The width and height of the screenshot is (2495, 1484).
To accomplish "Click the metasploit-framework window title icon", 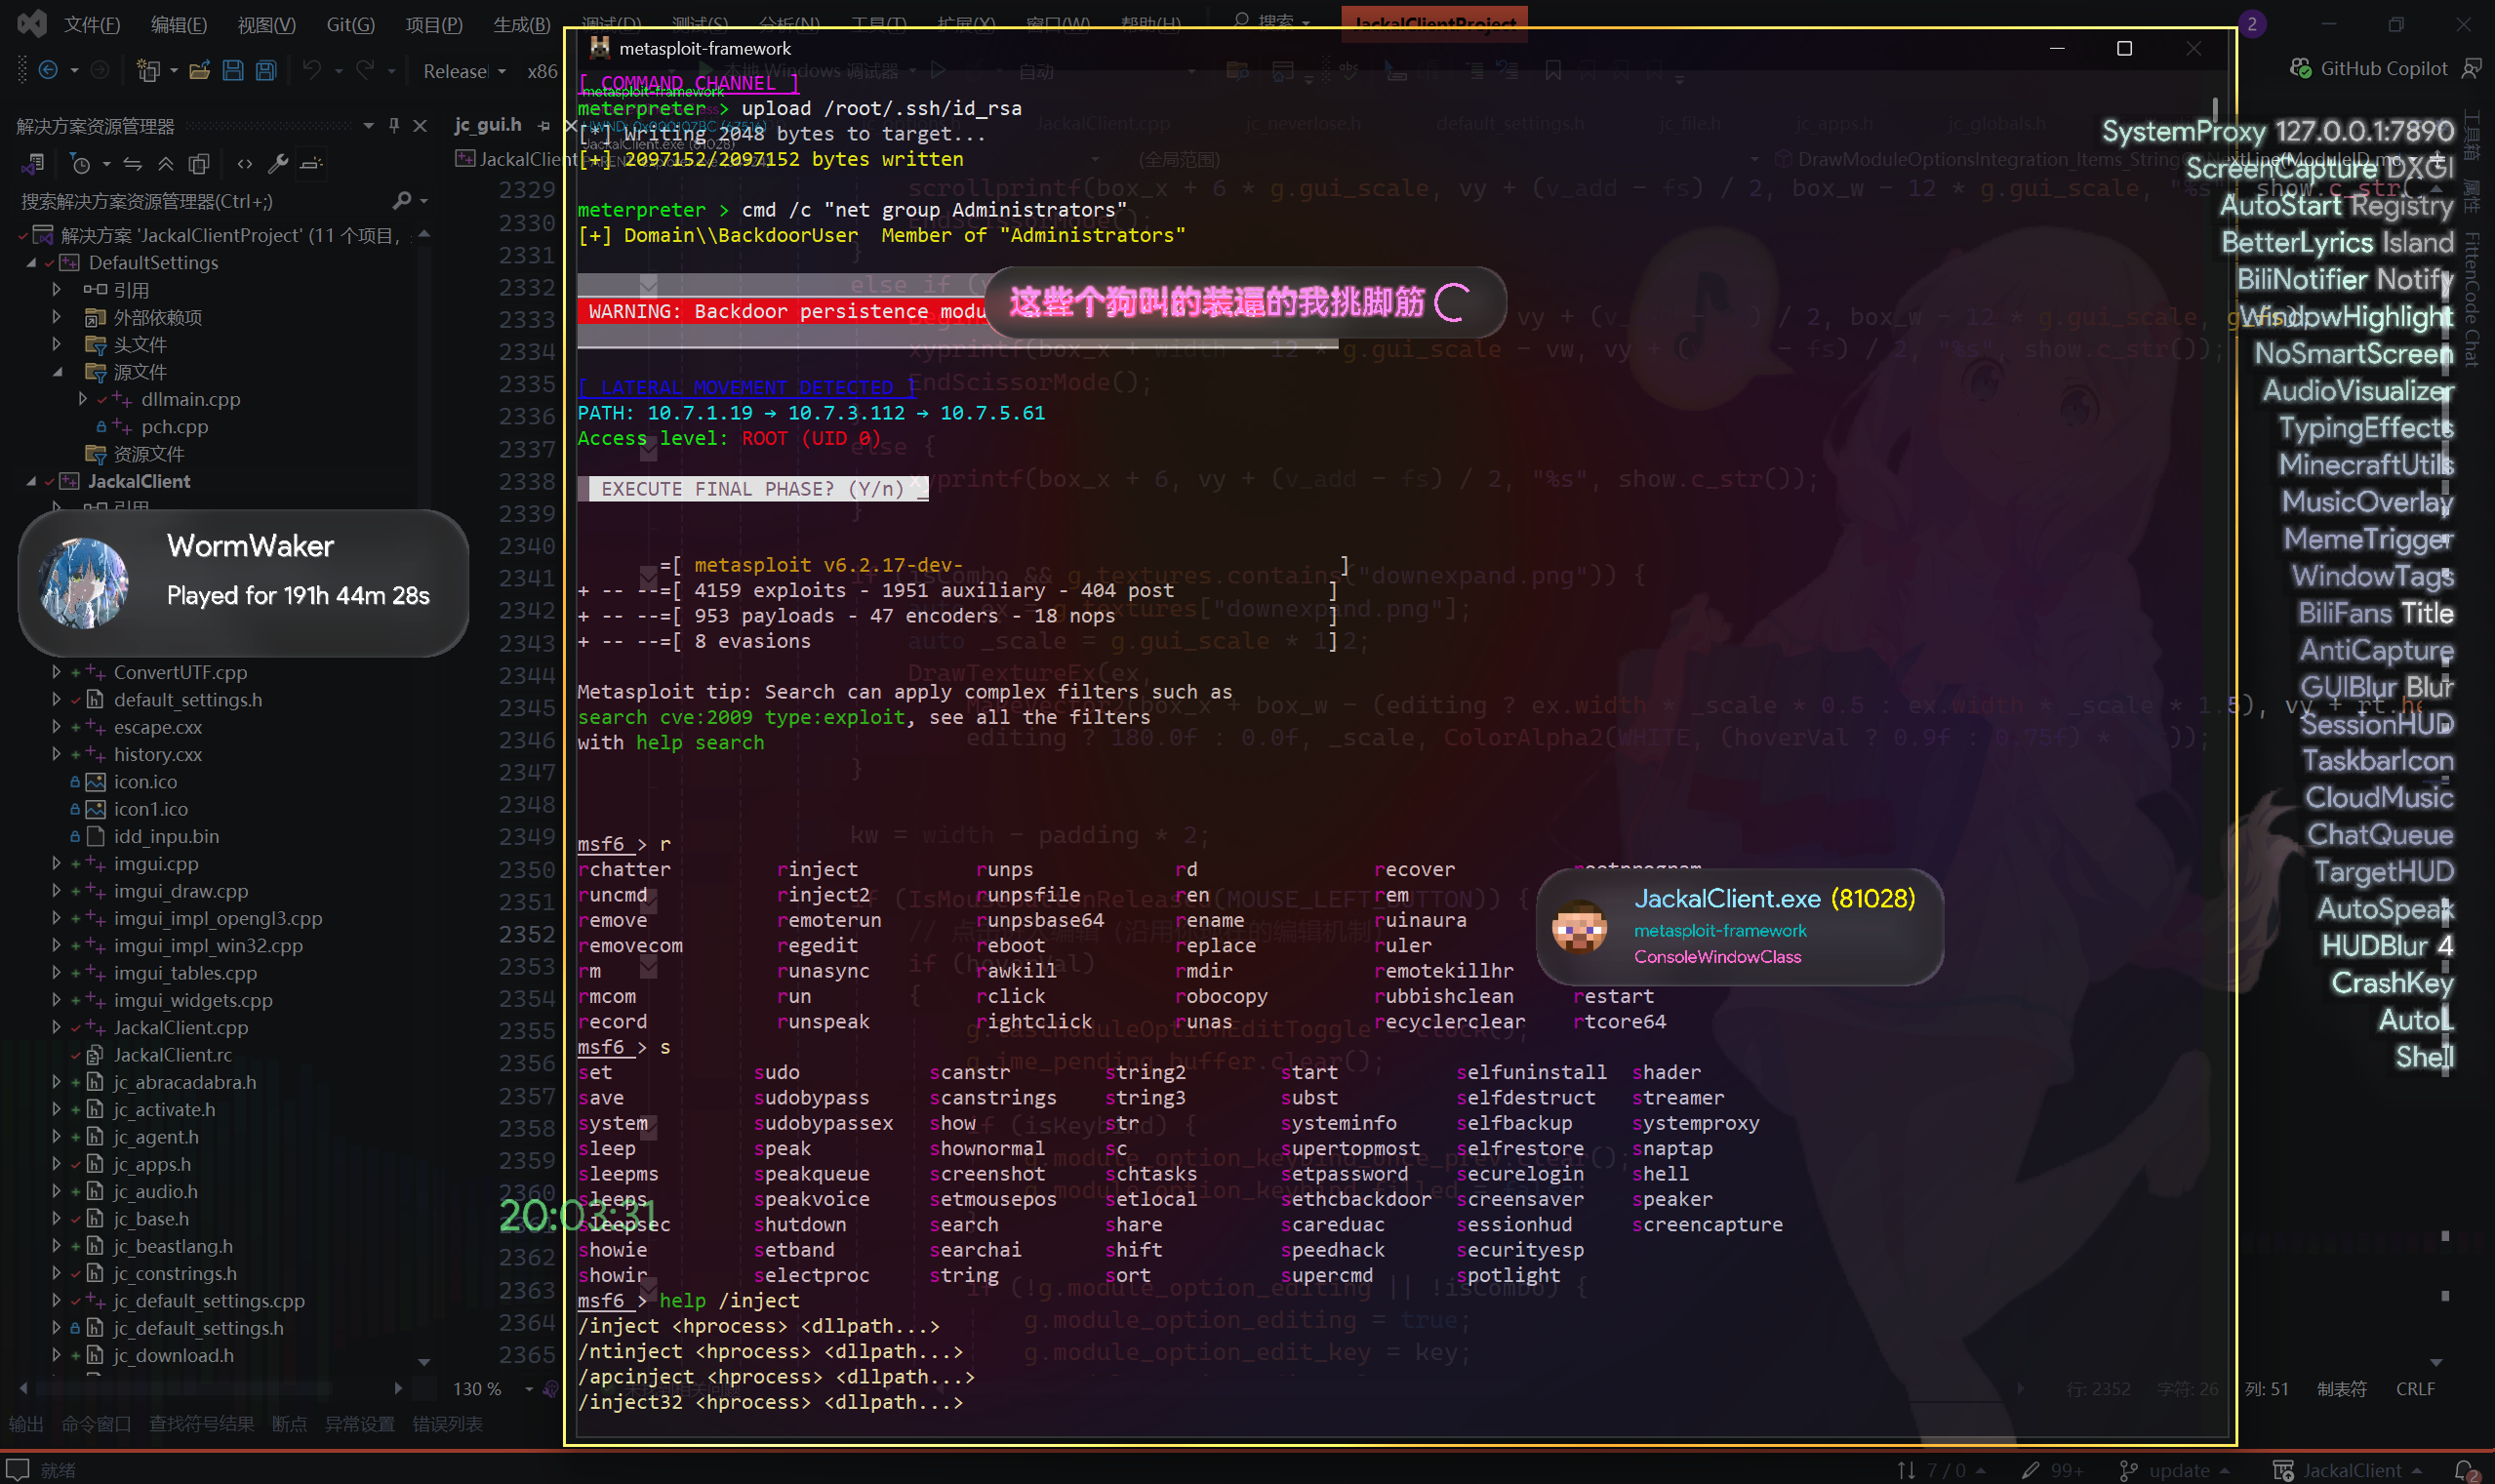I will pos(600,47).
